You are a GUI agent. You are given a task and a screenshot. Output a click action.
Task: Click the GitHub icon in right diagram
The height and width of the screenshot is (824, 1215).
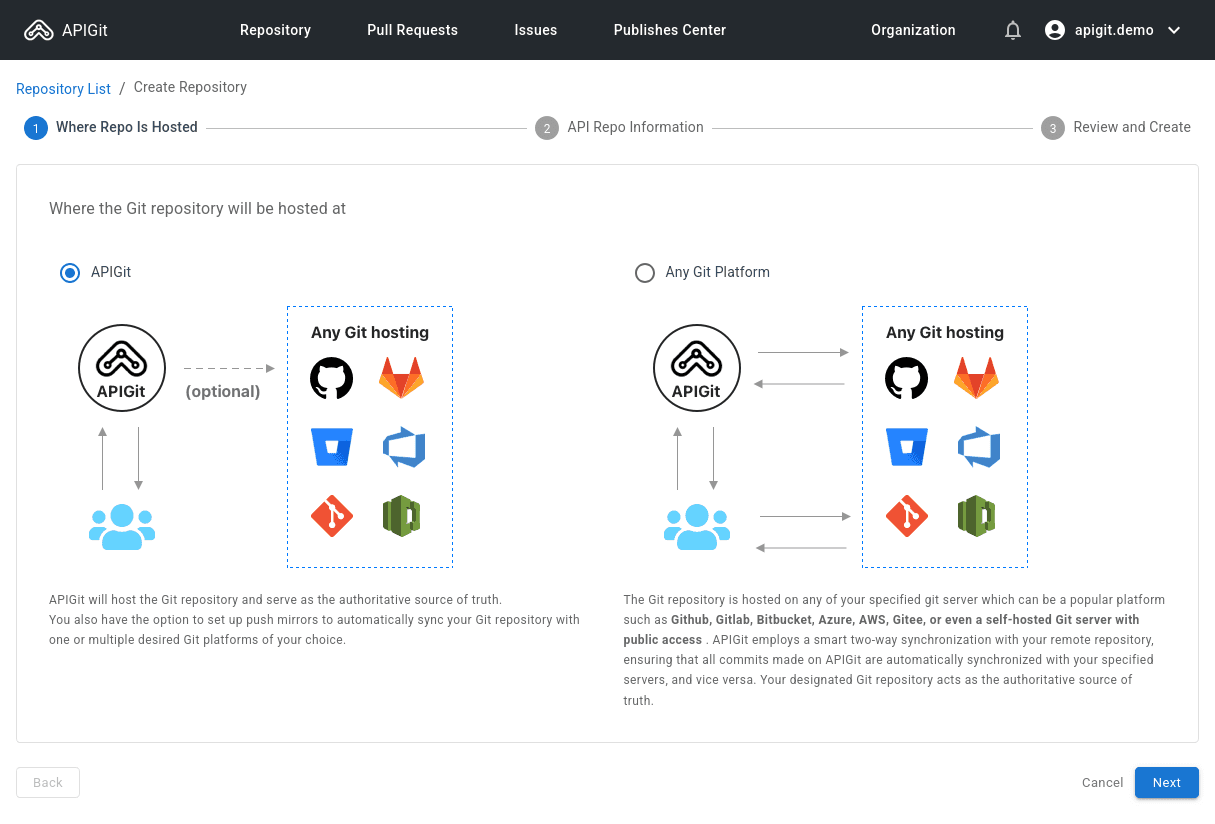pyautogui.click(x=907, y=379)
